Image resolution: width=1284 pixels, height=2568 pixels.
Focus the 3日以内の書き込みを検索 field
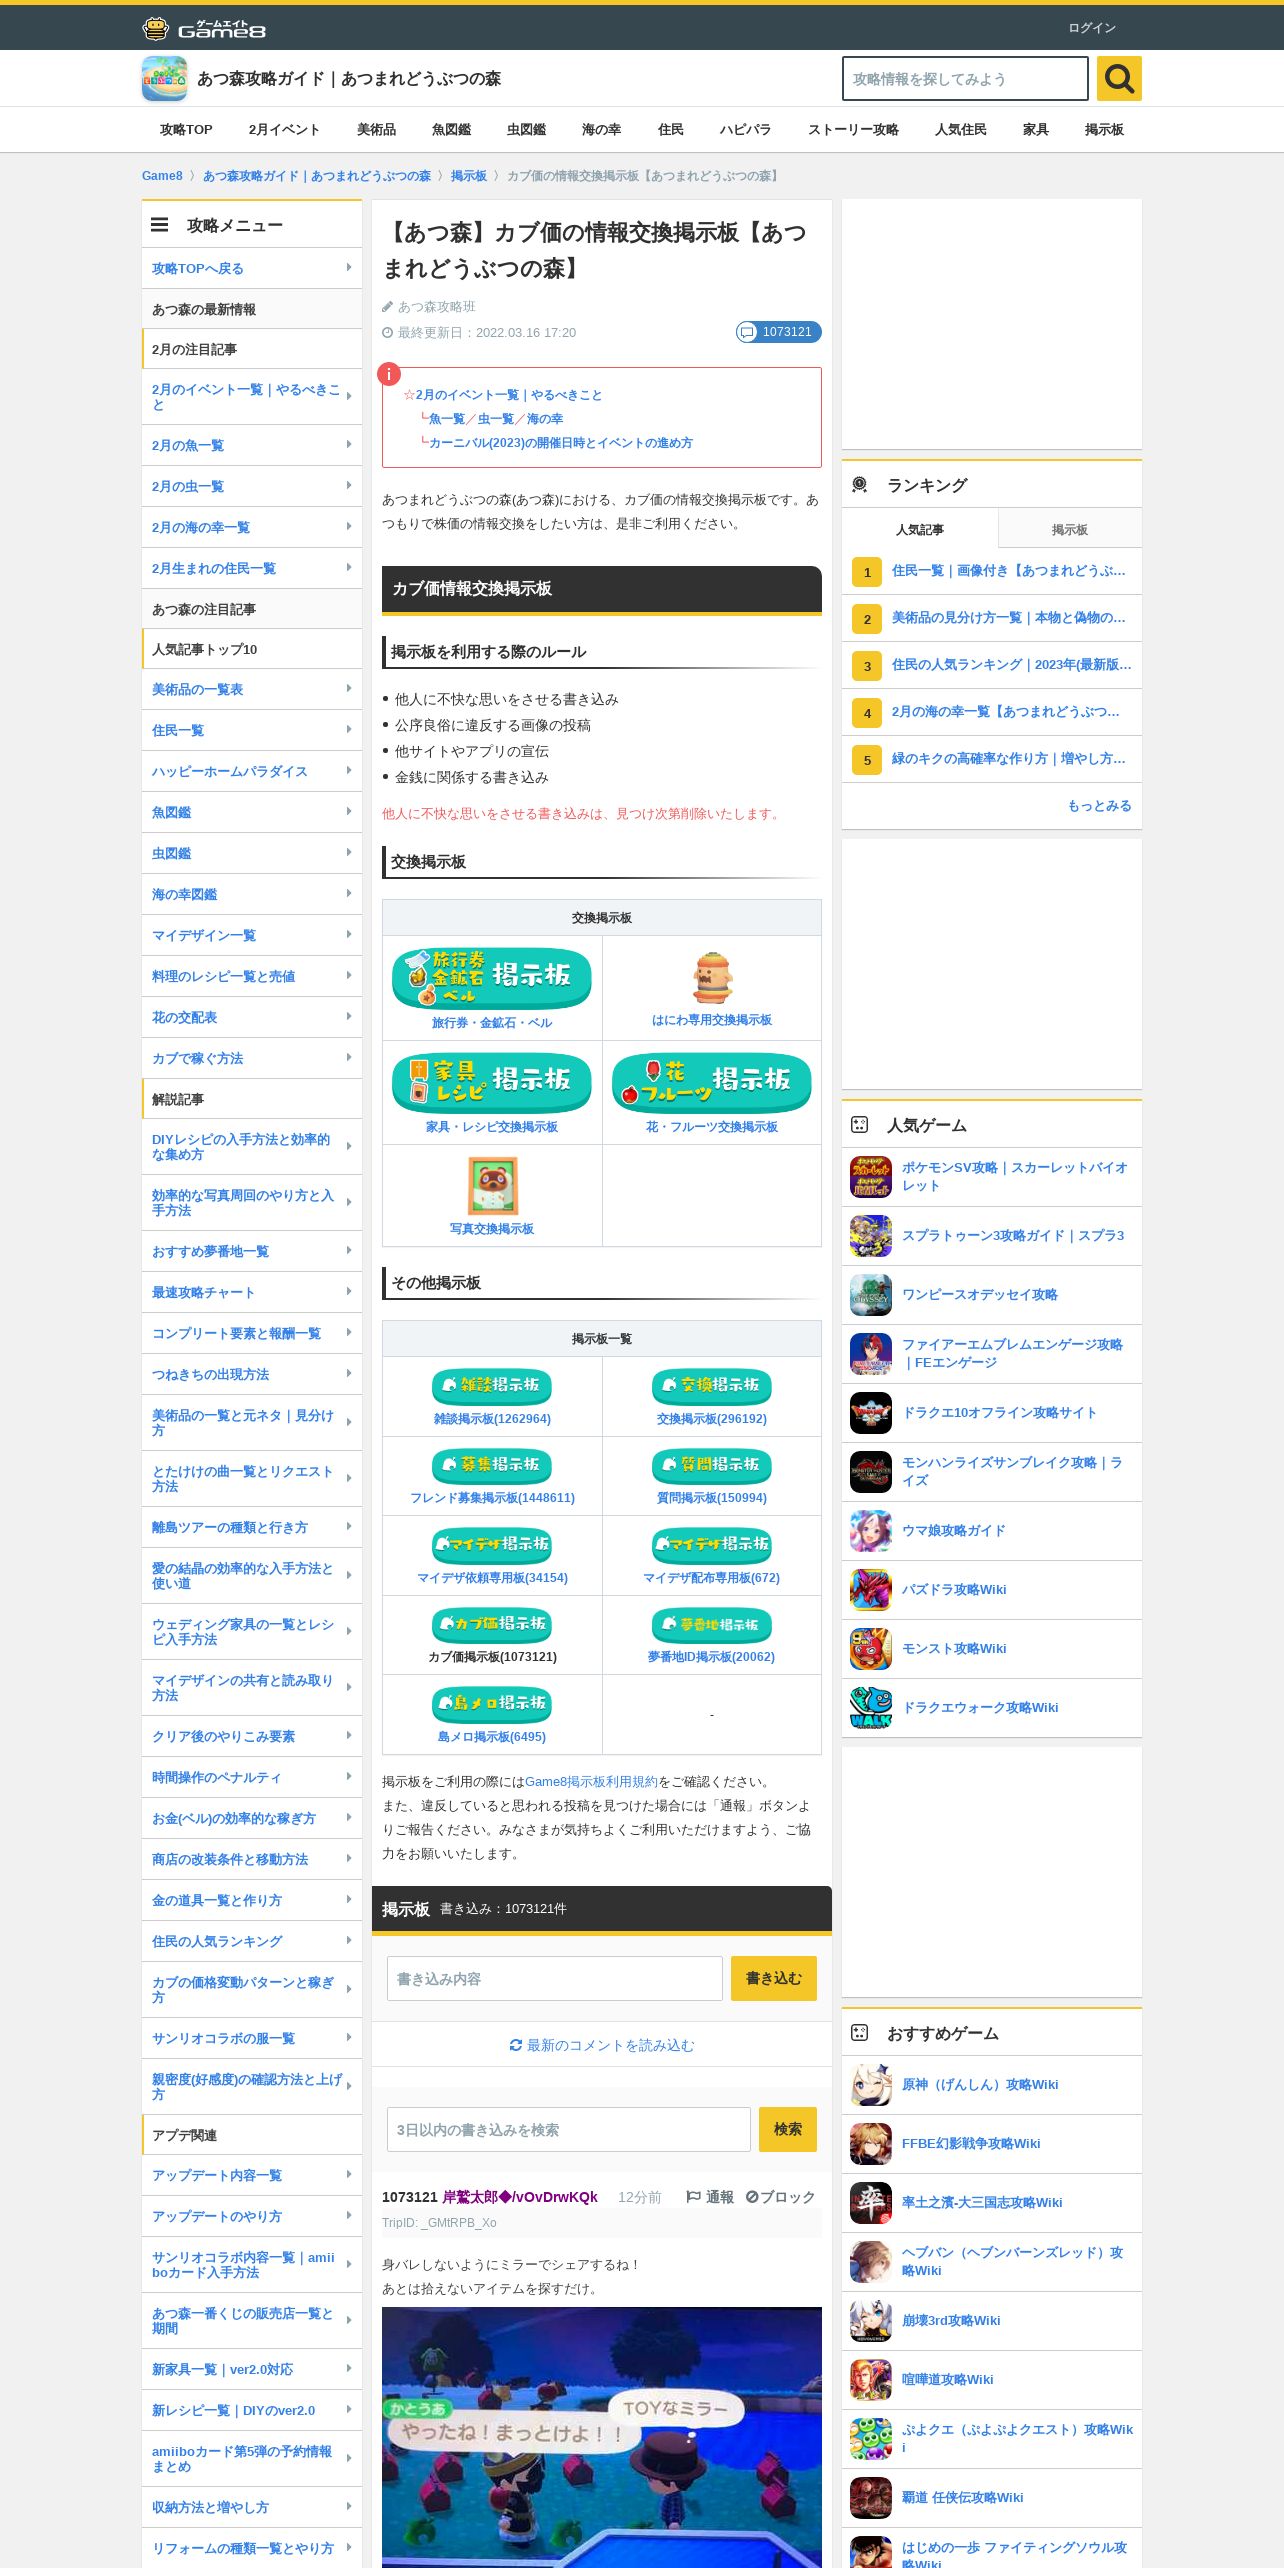tap(569, 2130)
